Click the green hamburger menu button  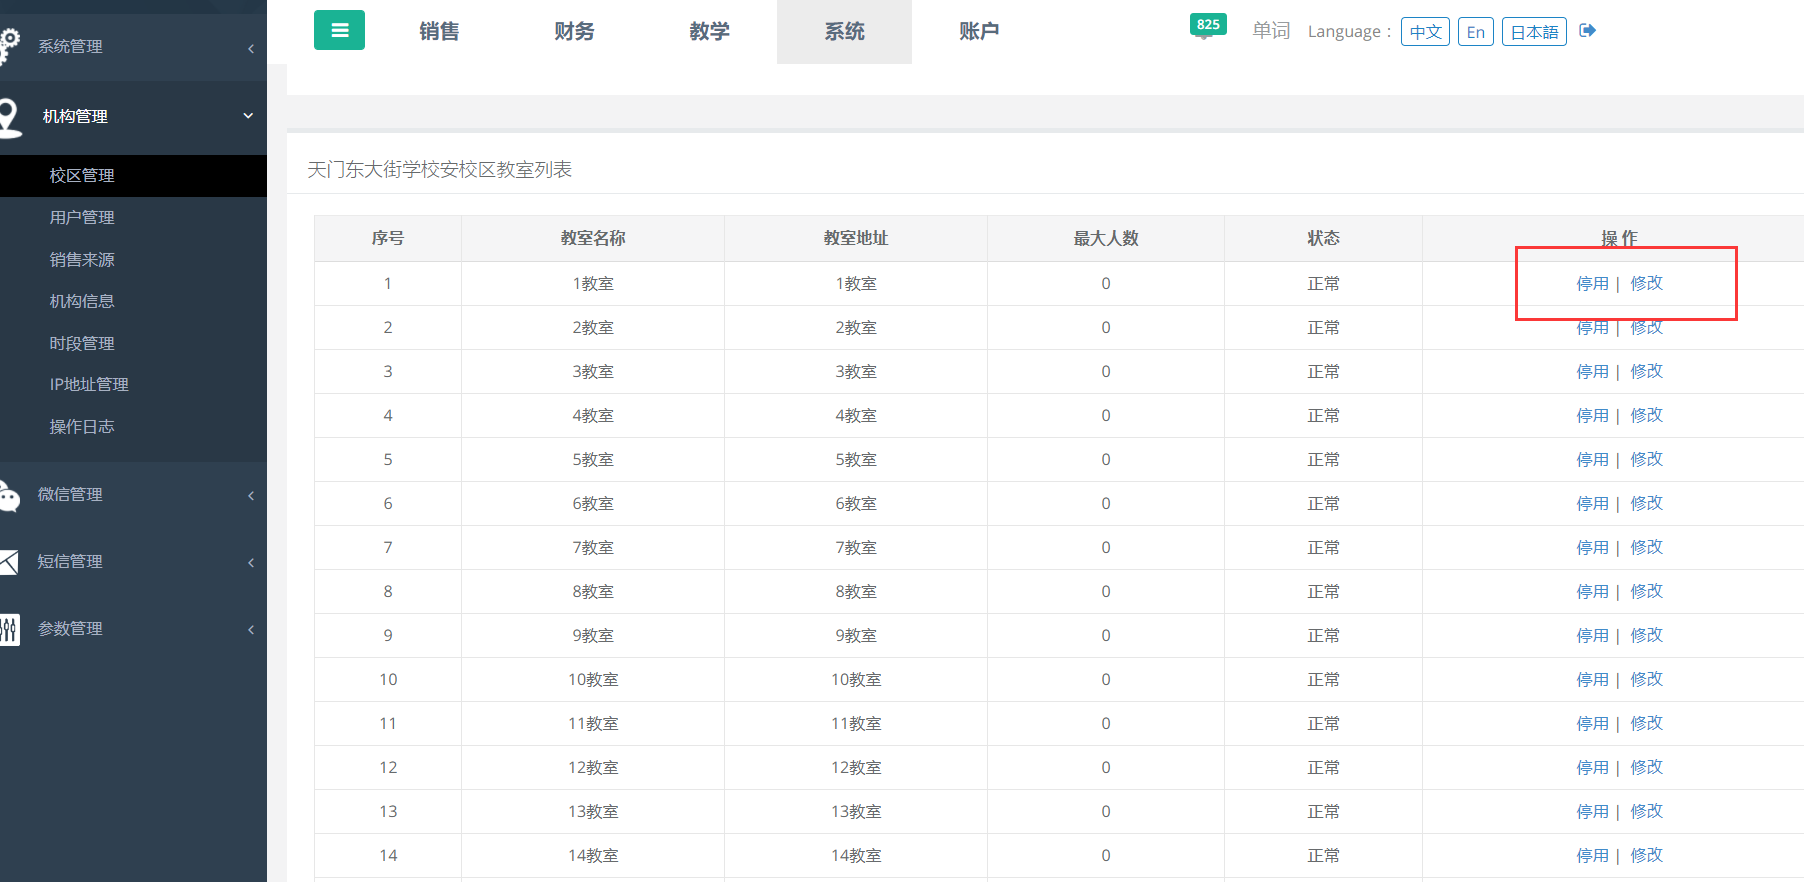[x=339, y=30]
